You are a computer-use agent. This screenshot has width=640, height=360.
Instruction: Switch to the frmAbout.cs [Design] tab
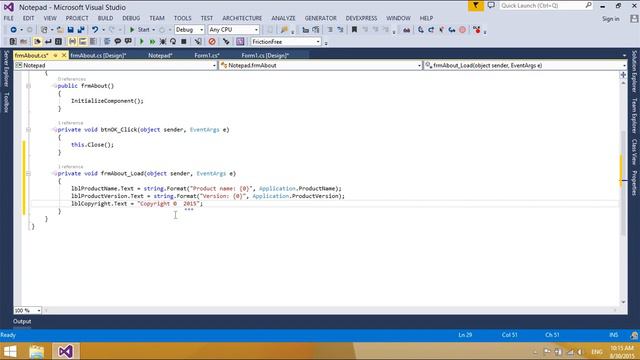[98, 56]
